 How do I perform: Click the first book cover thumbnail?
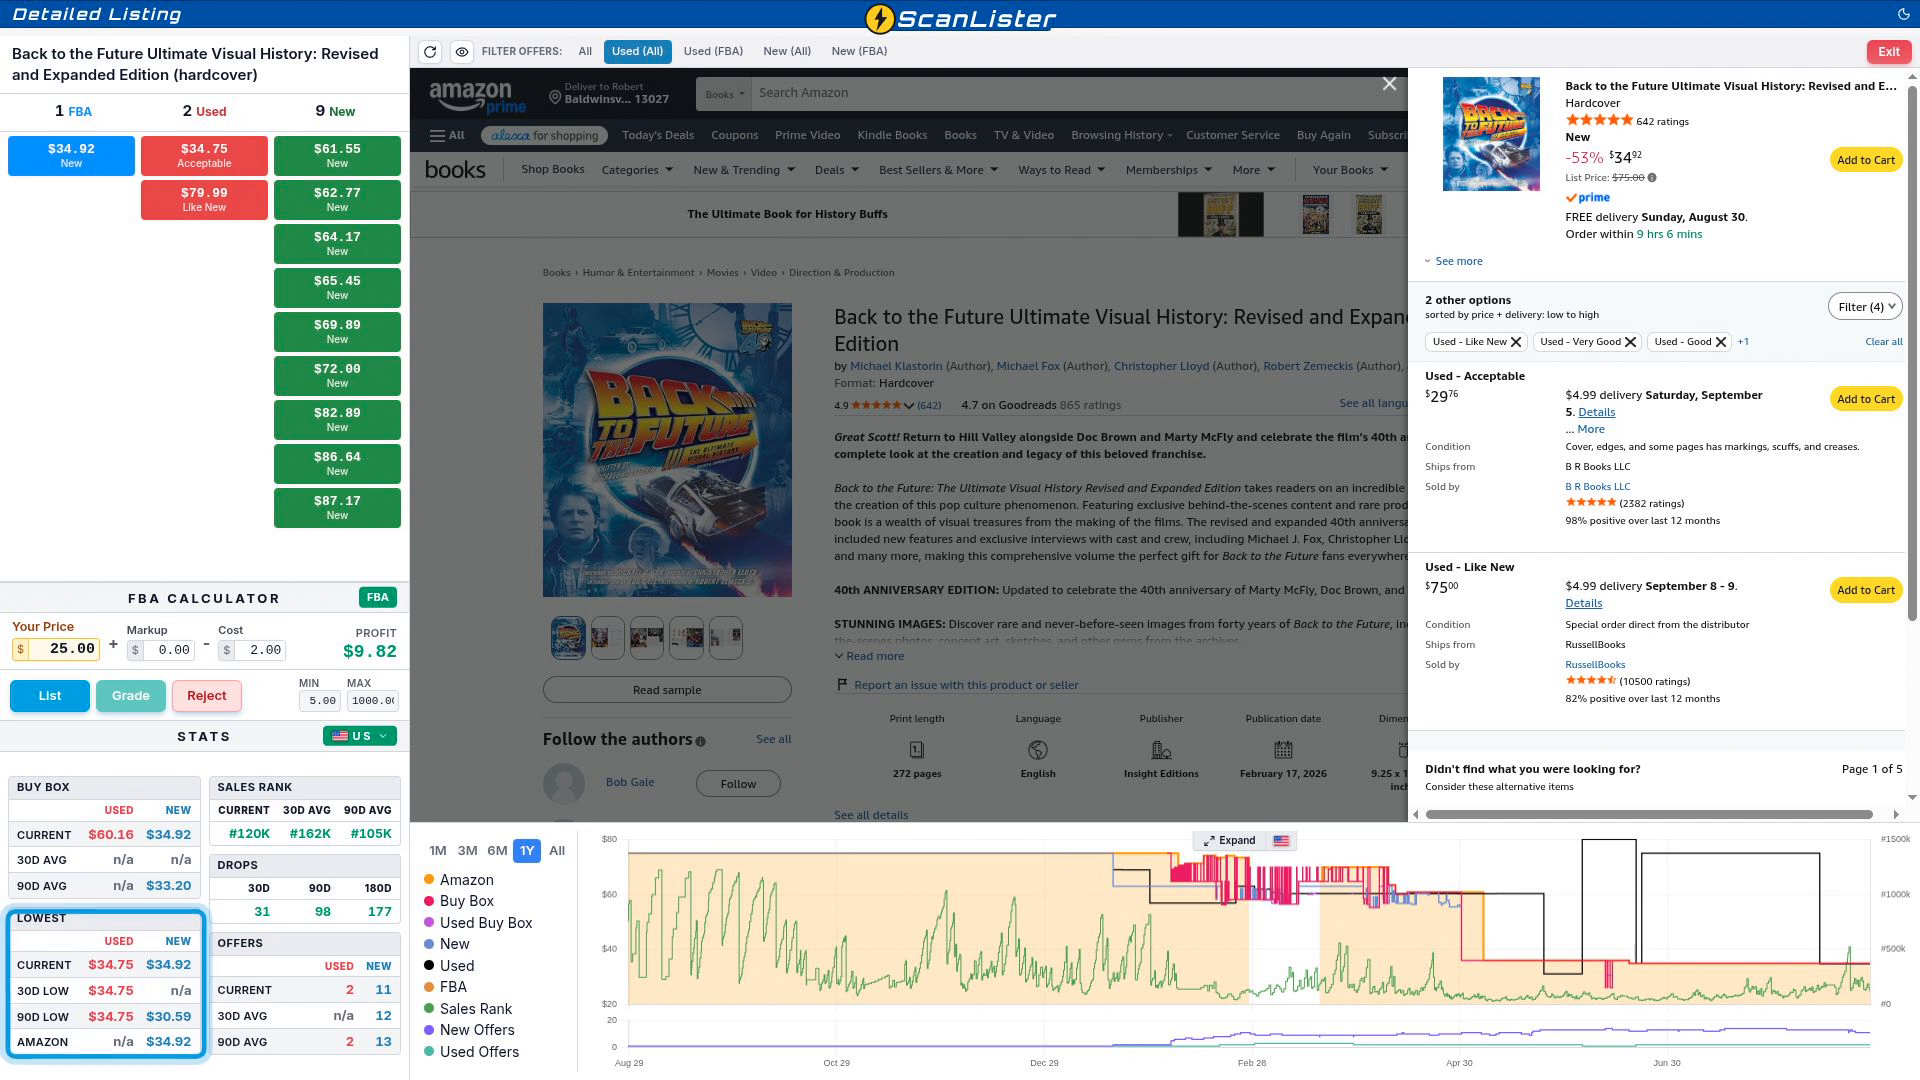[x=568, y=638]
